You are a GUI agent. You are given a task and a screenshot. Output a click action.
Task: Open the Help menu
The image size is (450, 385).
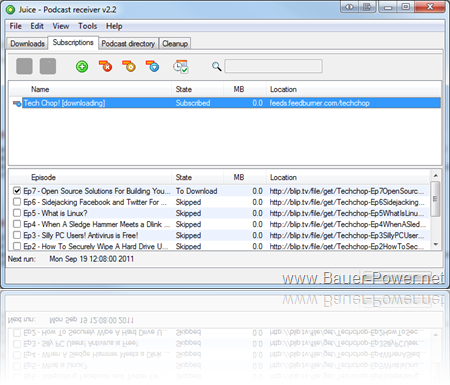114,26
